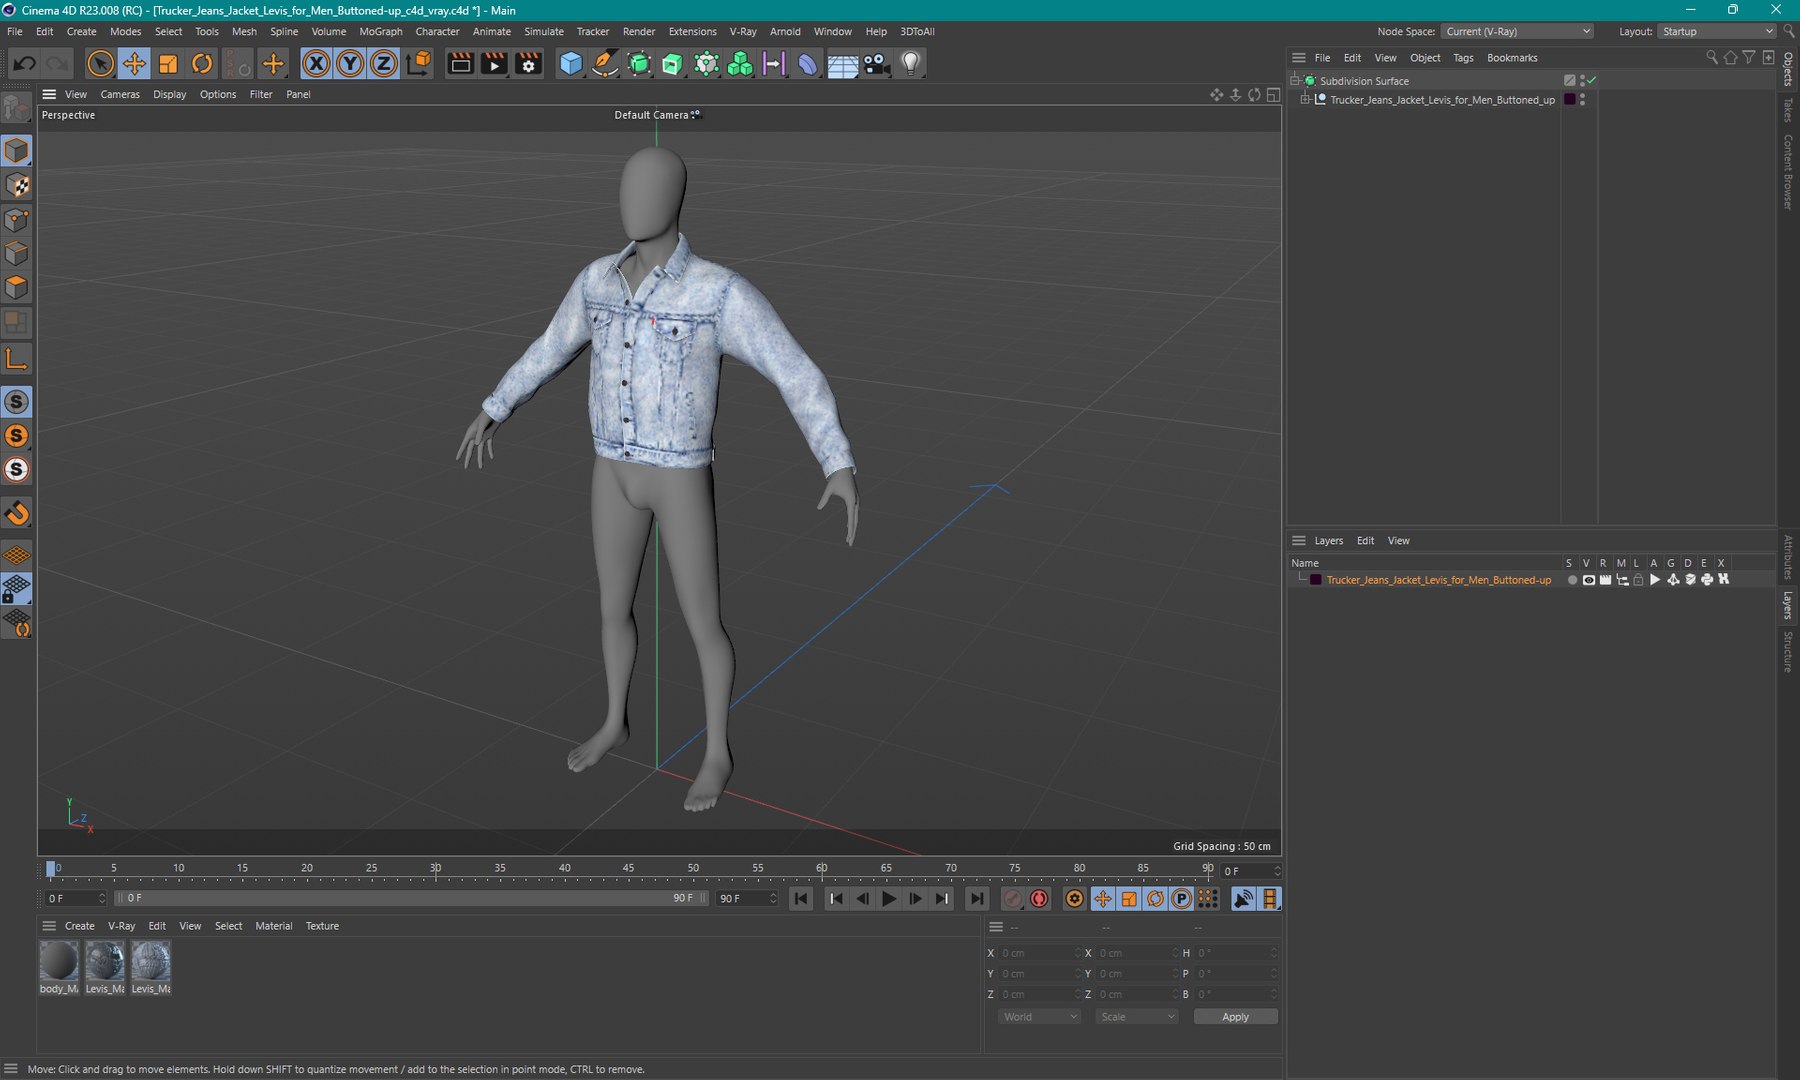The image size is (1800, 1080).
Task: Select the Live Selection tool
Action: click(100, 64)
